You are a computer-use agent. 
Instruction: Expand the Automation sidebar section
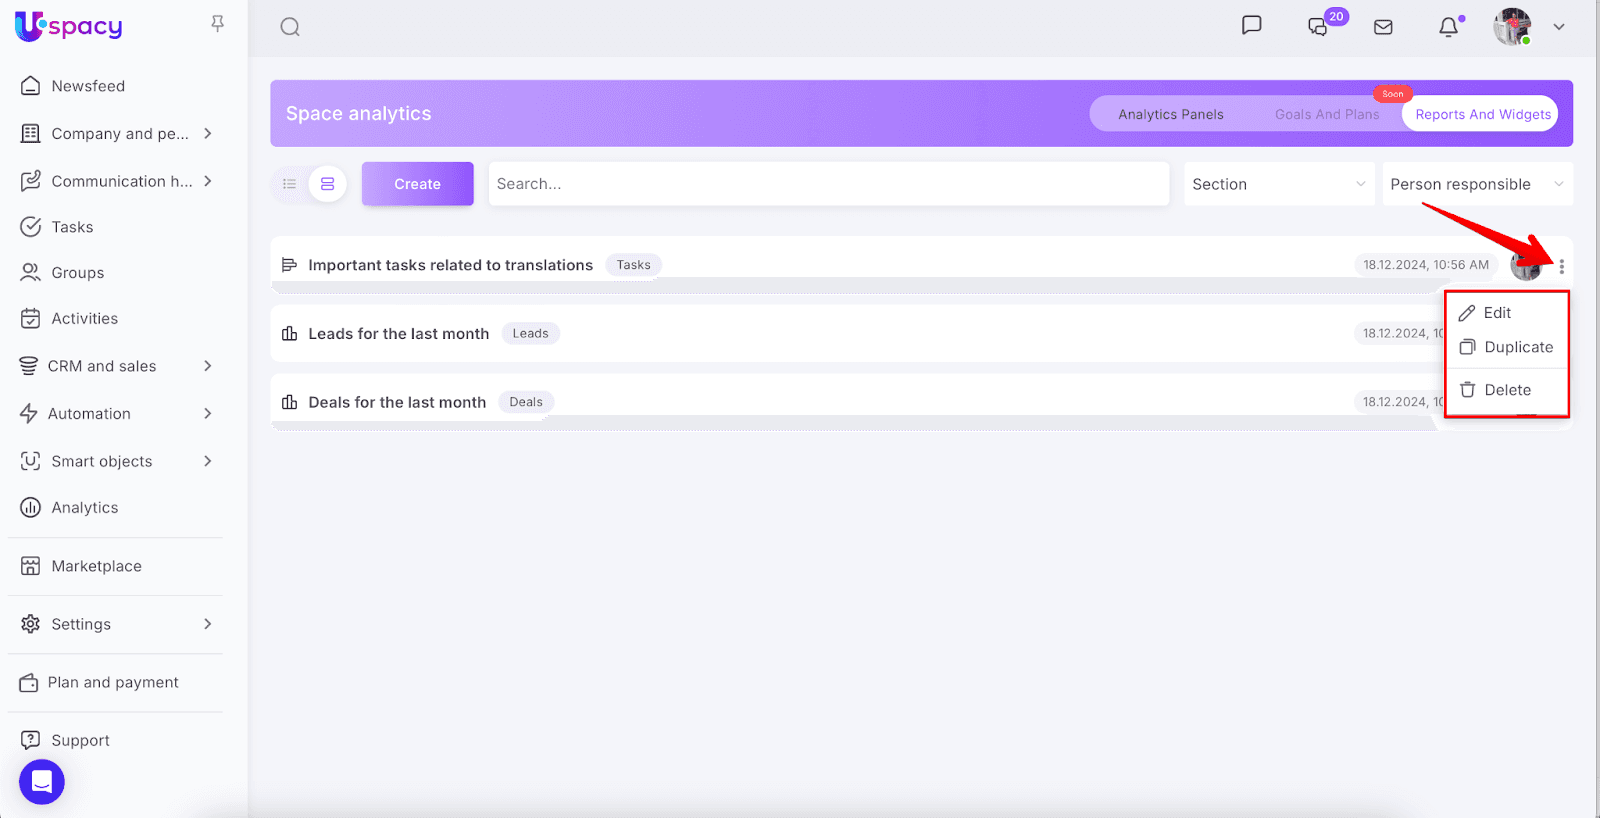point(208,414)
